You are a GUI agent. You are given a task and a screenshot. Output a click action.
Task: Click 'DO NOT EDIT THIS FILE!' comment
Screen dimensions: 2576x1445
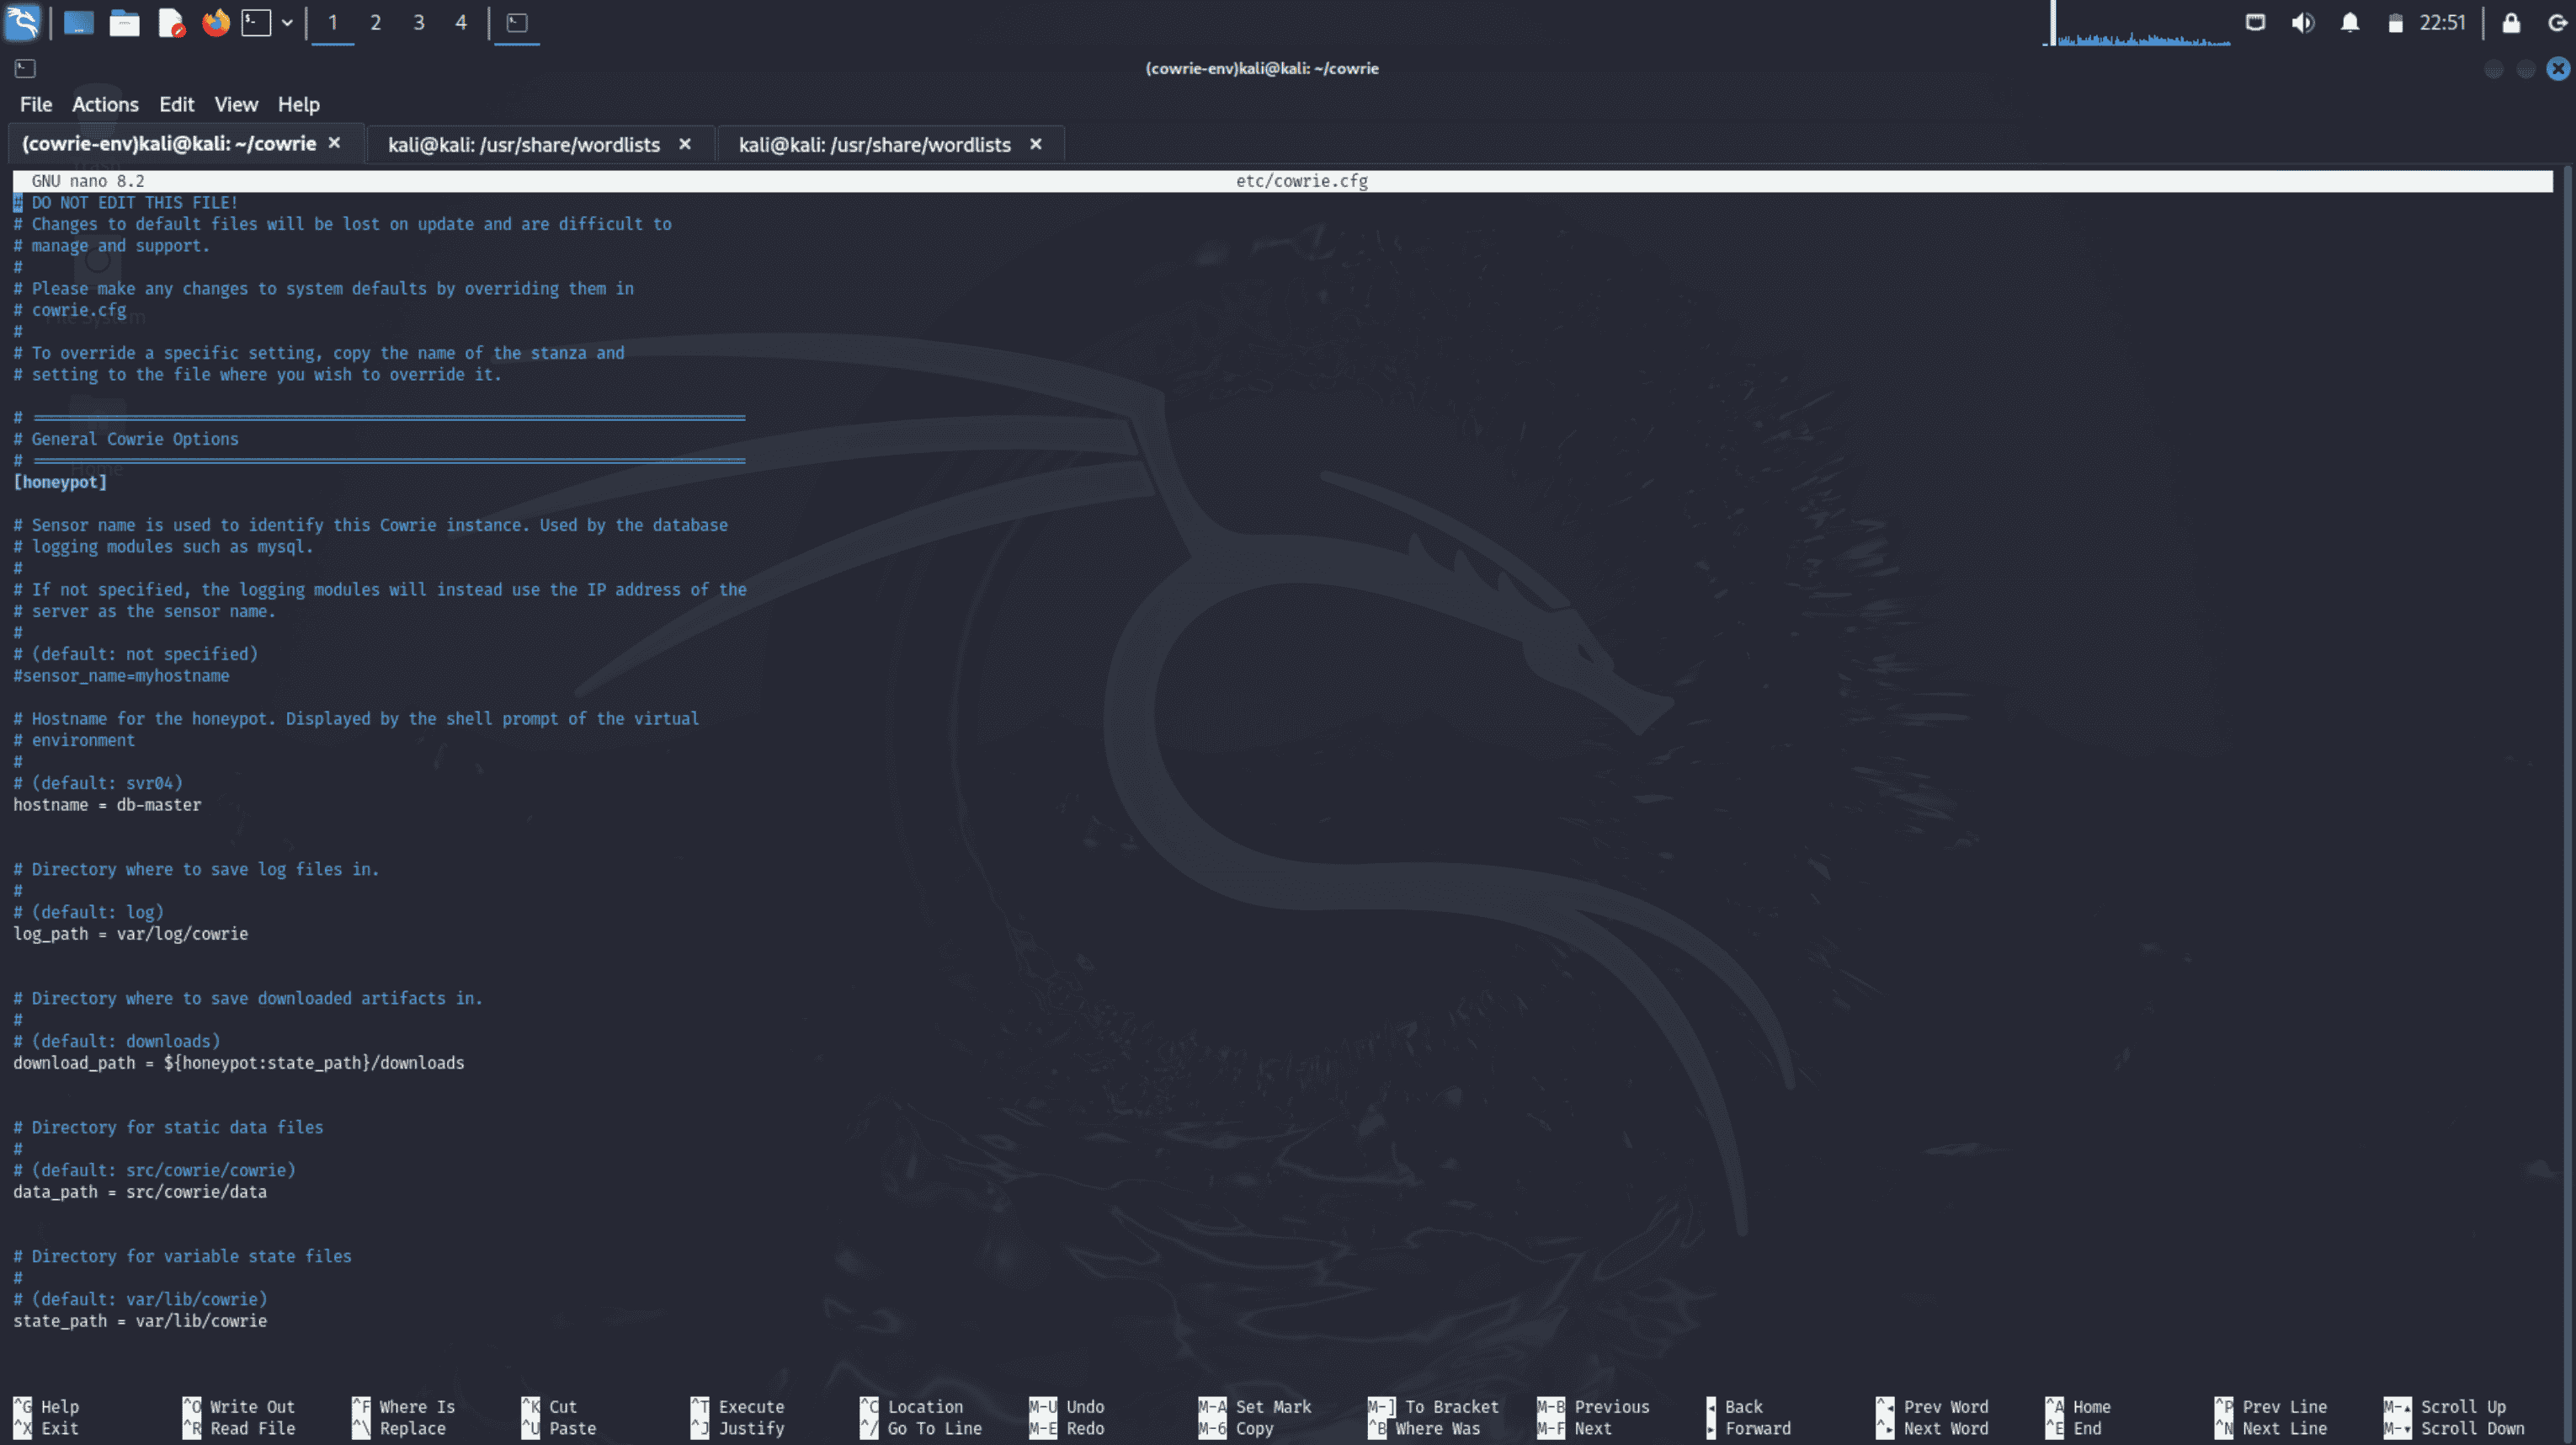135,202
